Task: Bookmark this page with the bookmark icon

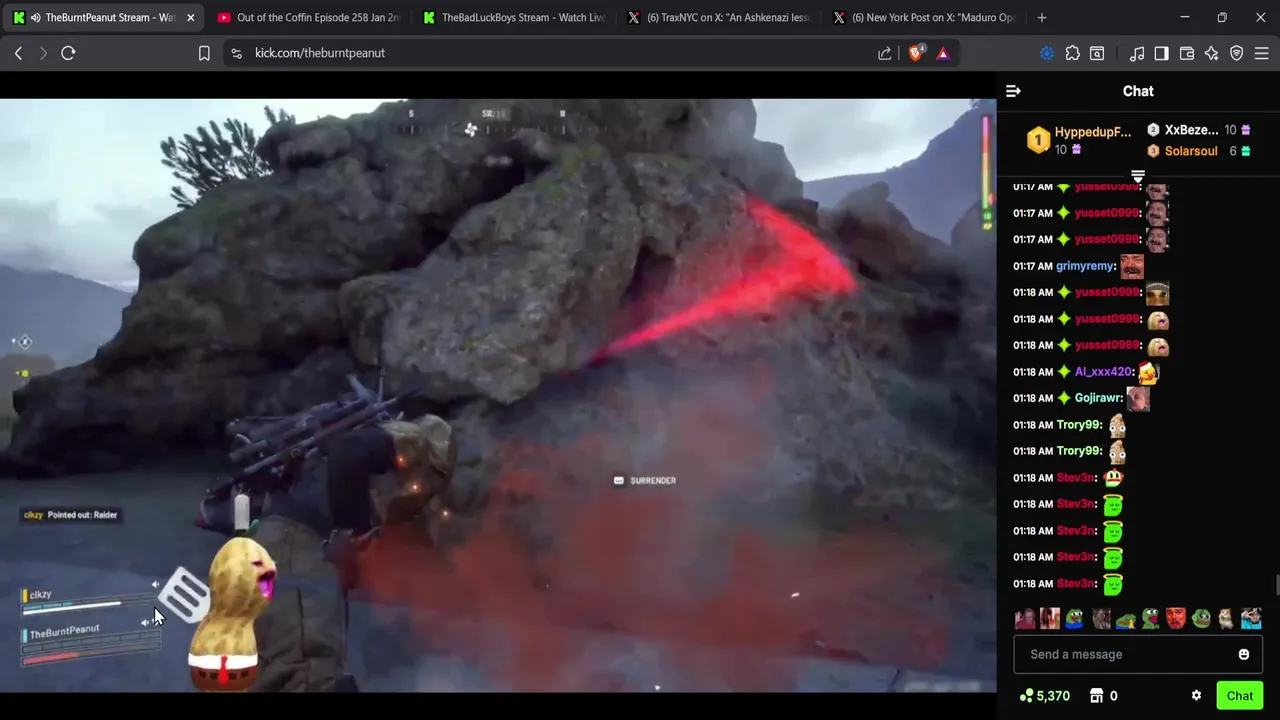Action: pos(204,53)
